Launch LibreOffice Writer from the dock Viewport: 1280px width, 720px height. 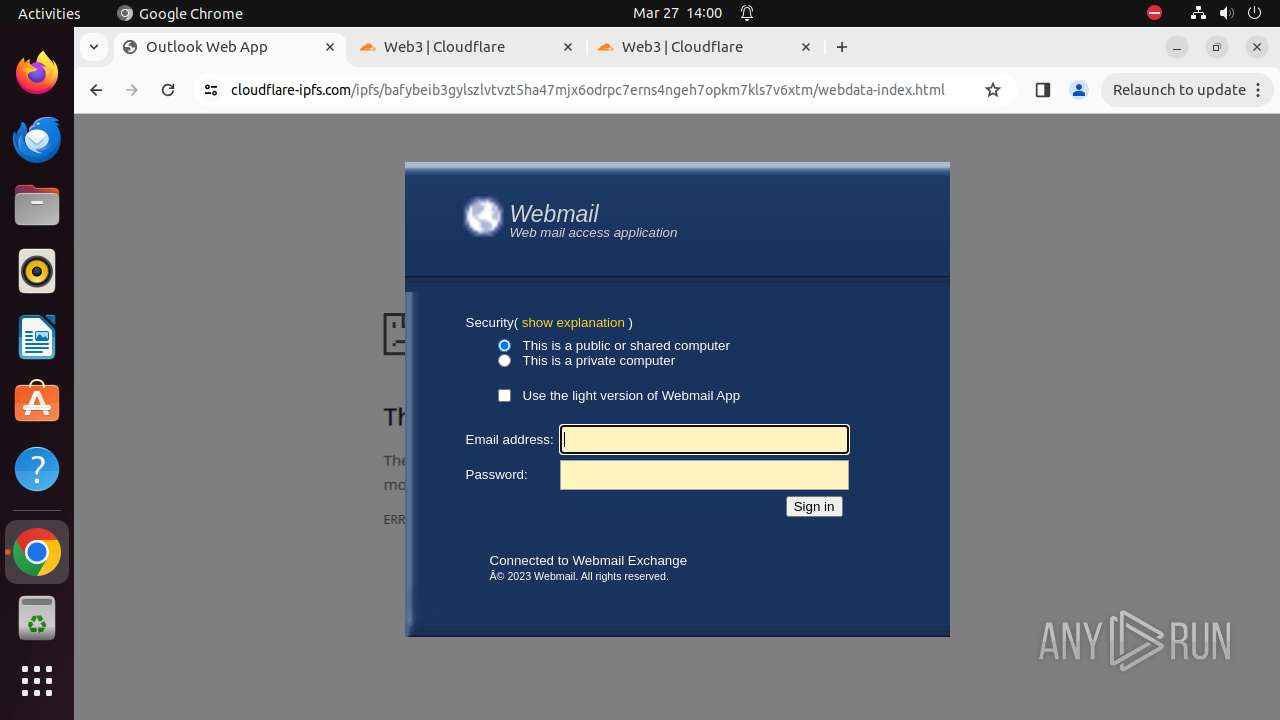37,337
